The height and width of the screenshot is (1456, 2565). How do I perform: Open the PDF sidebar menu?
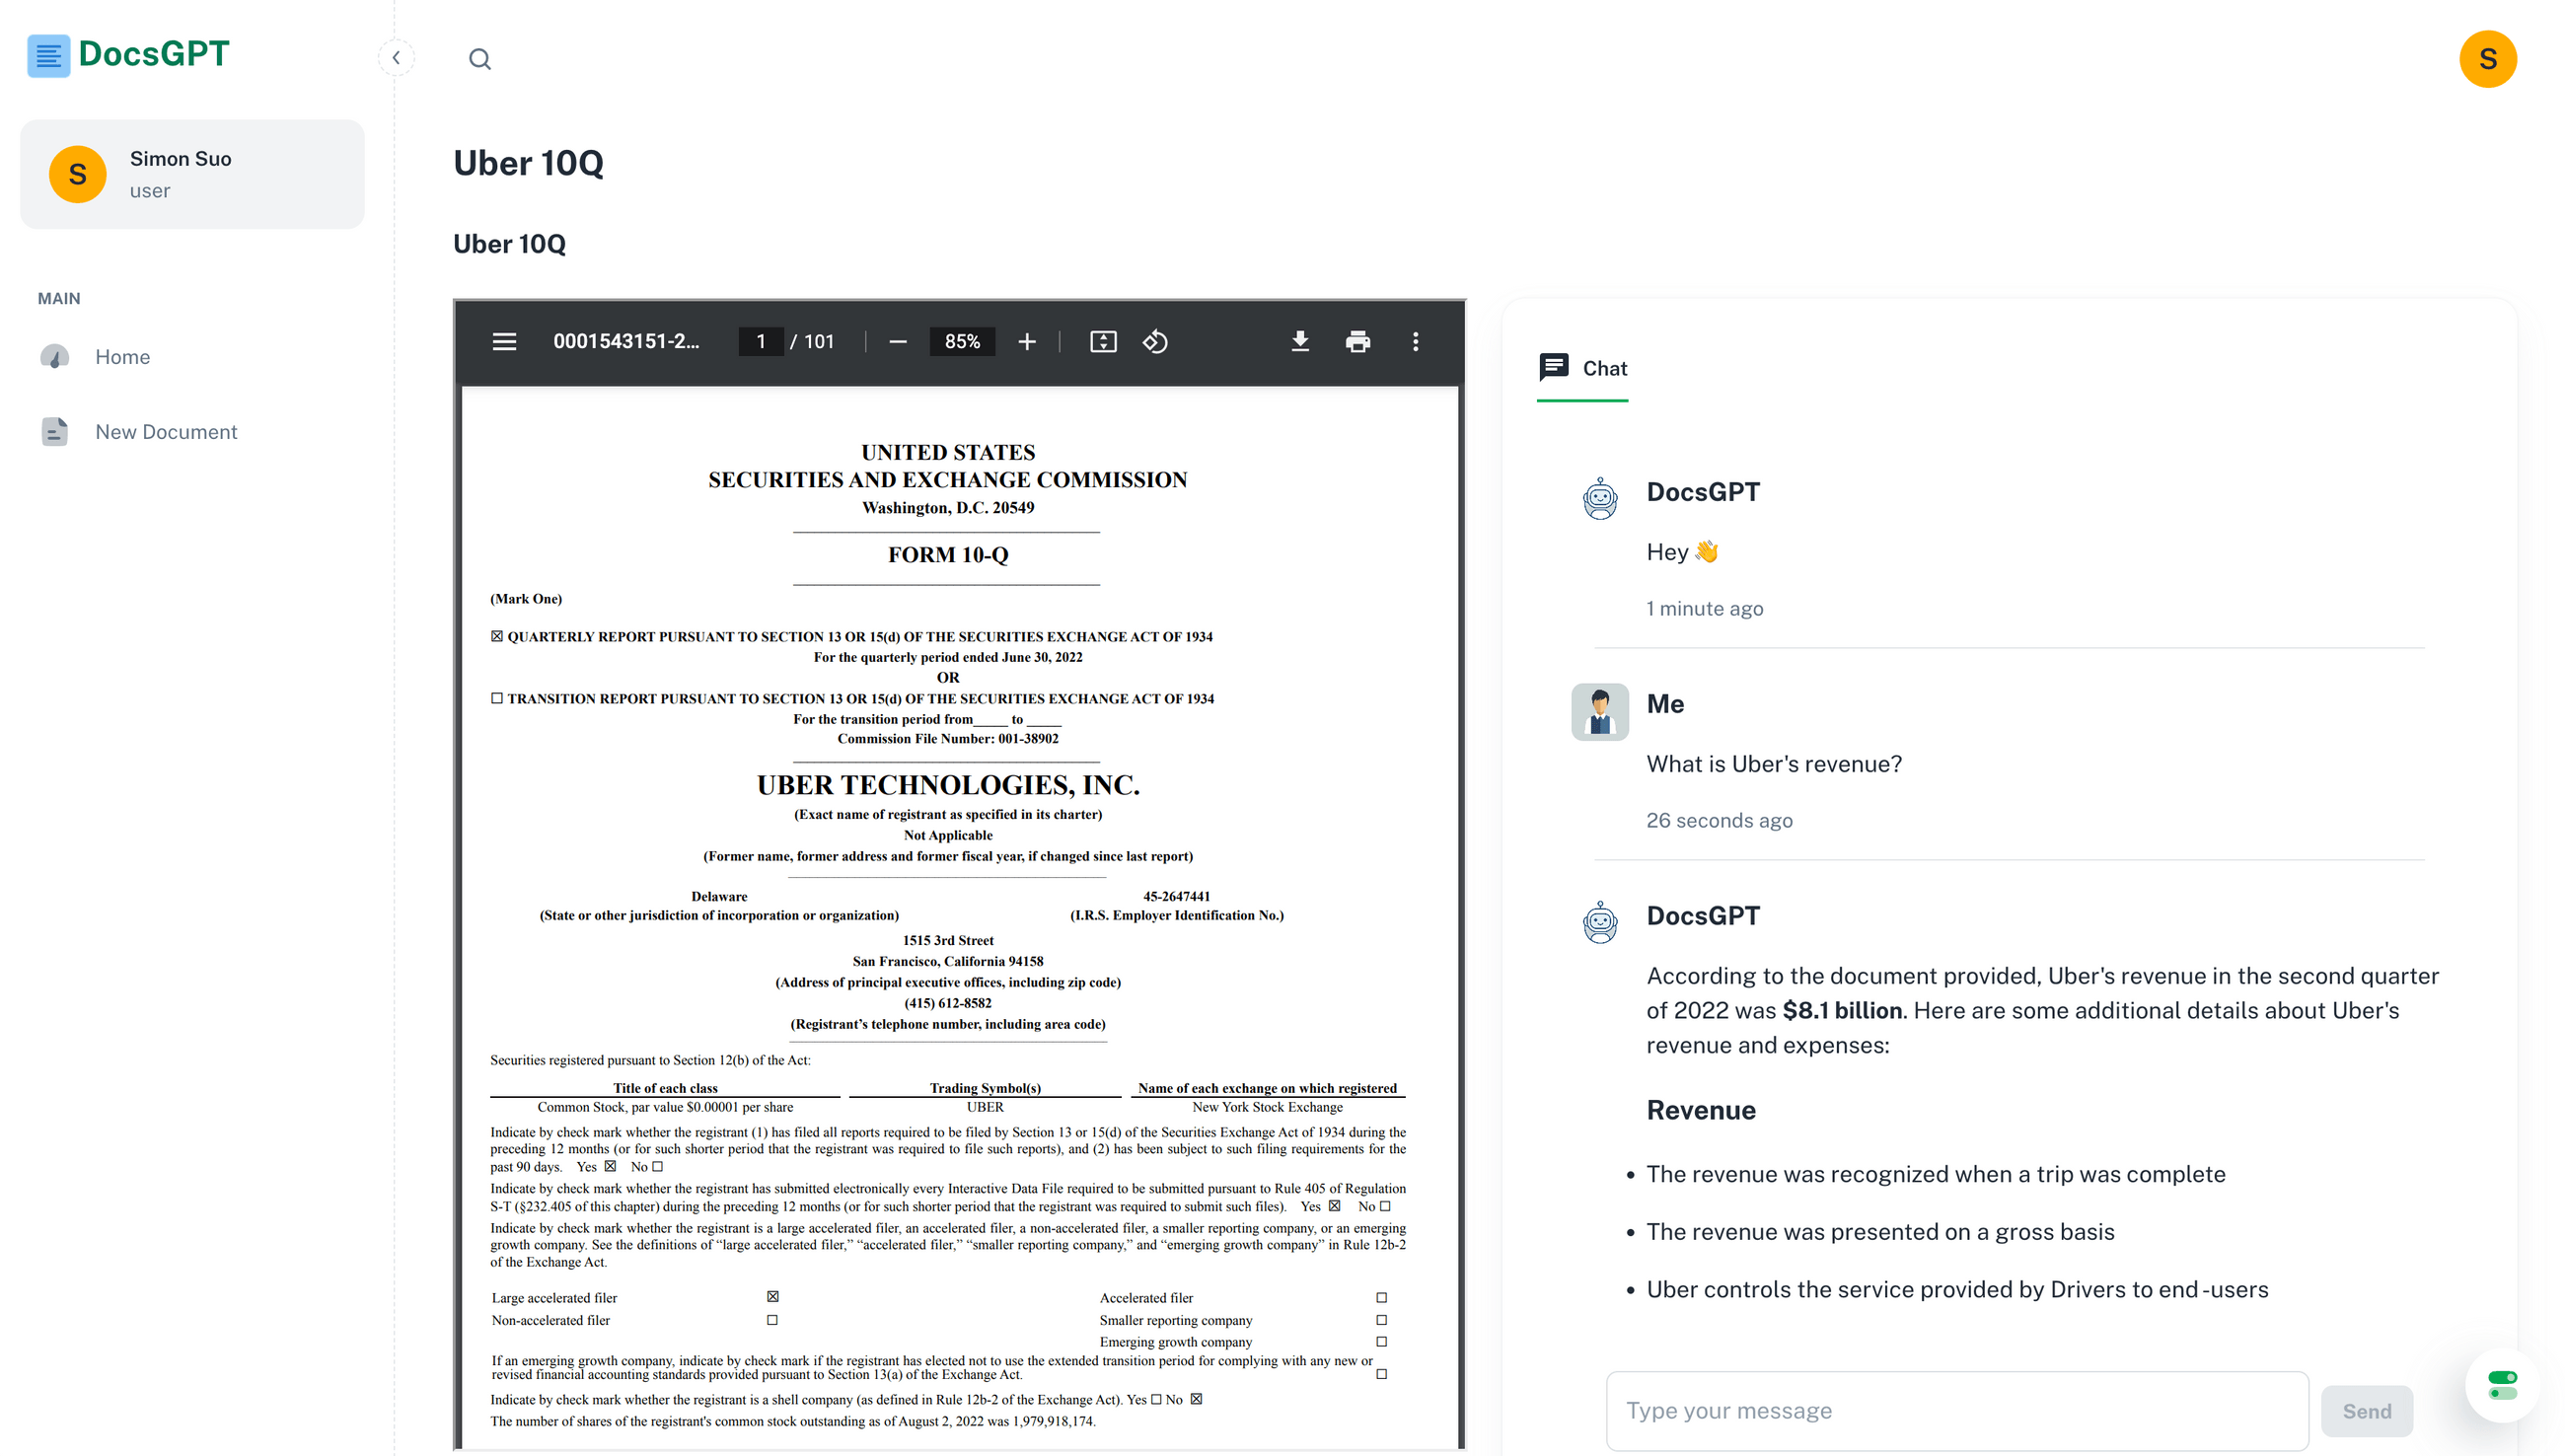504,341
